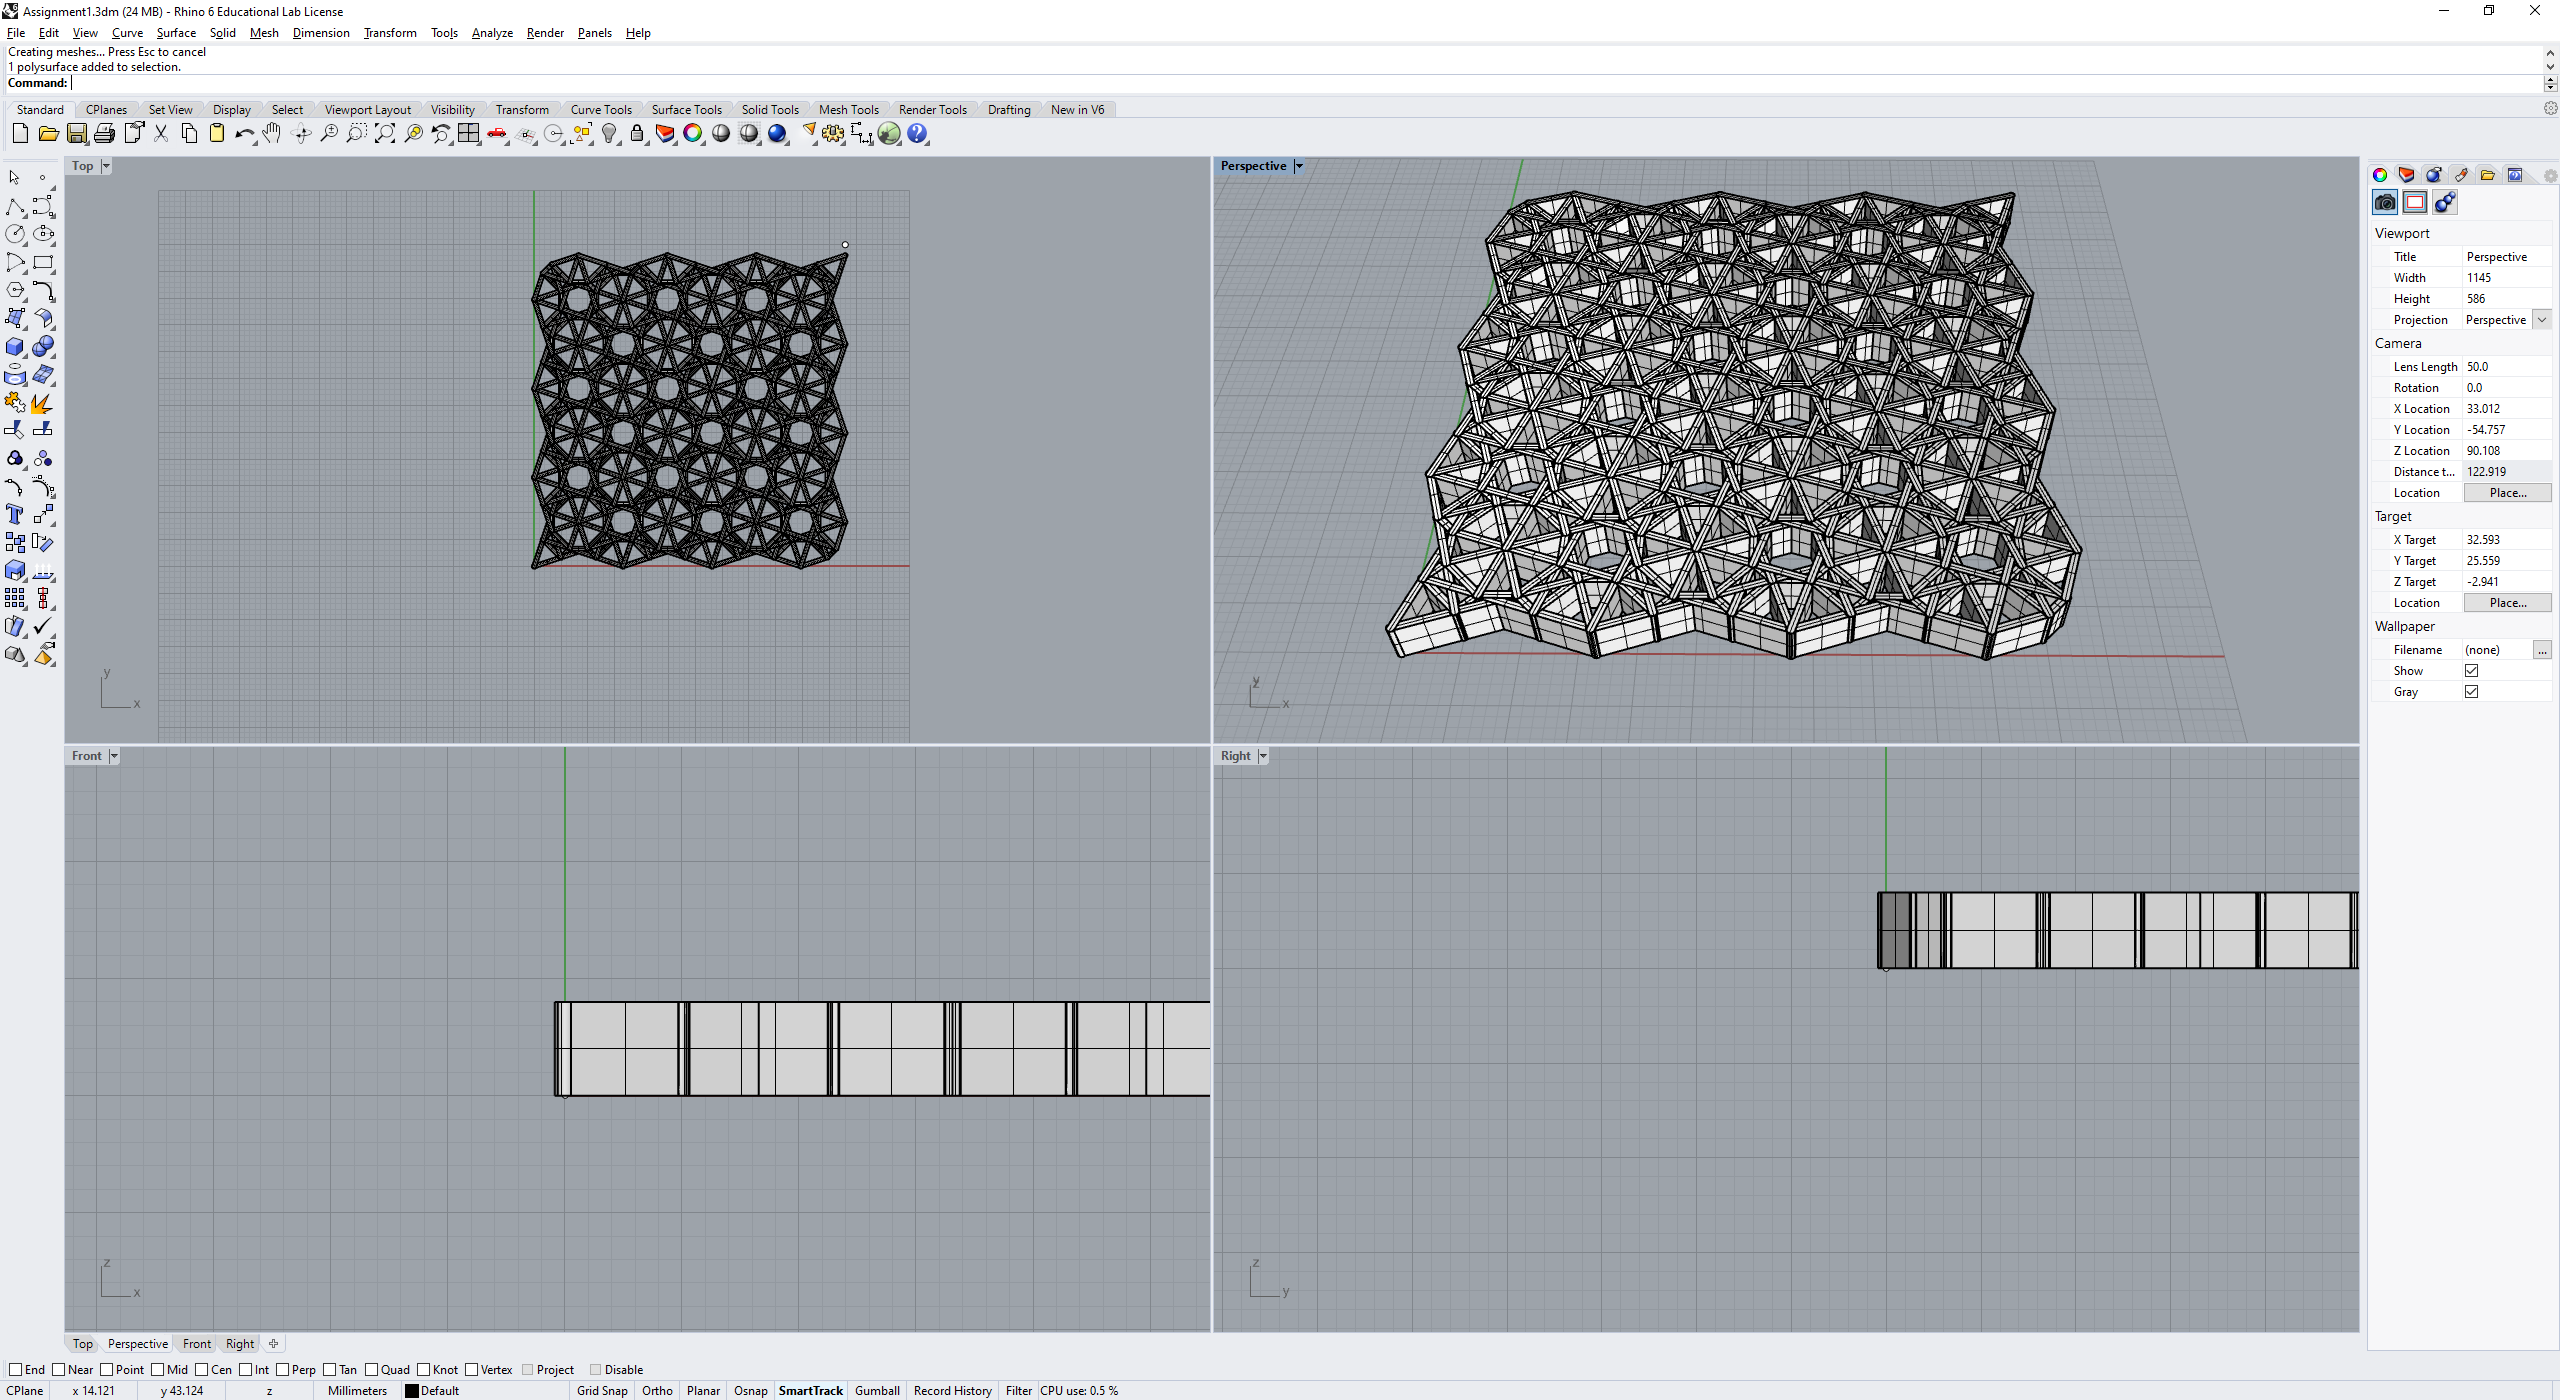The width and height of the screenshot is (2560, 1400).
Task: Open the Panels menu
Action: point(594,33)
